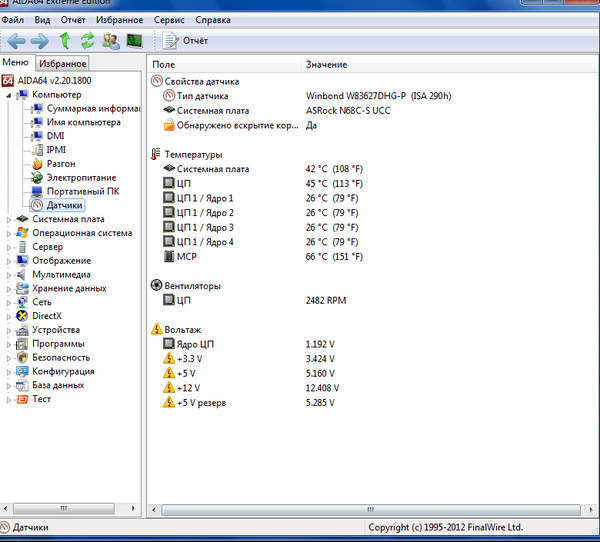600x542 pixels.
Task: Click the Отчёт report toolbar button
Action: pos(185,41)
